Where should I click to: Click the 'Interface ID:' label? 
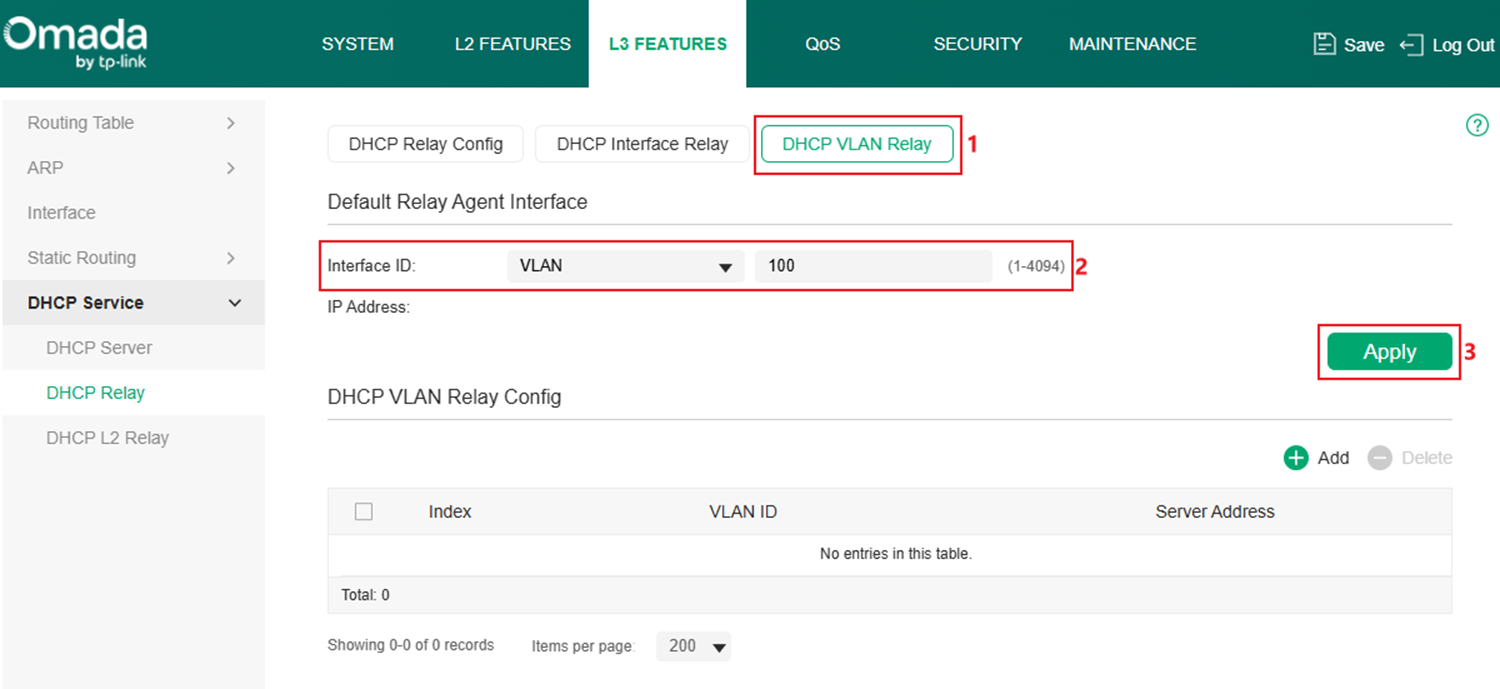point(371,266)
